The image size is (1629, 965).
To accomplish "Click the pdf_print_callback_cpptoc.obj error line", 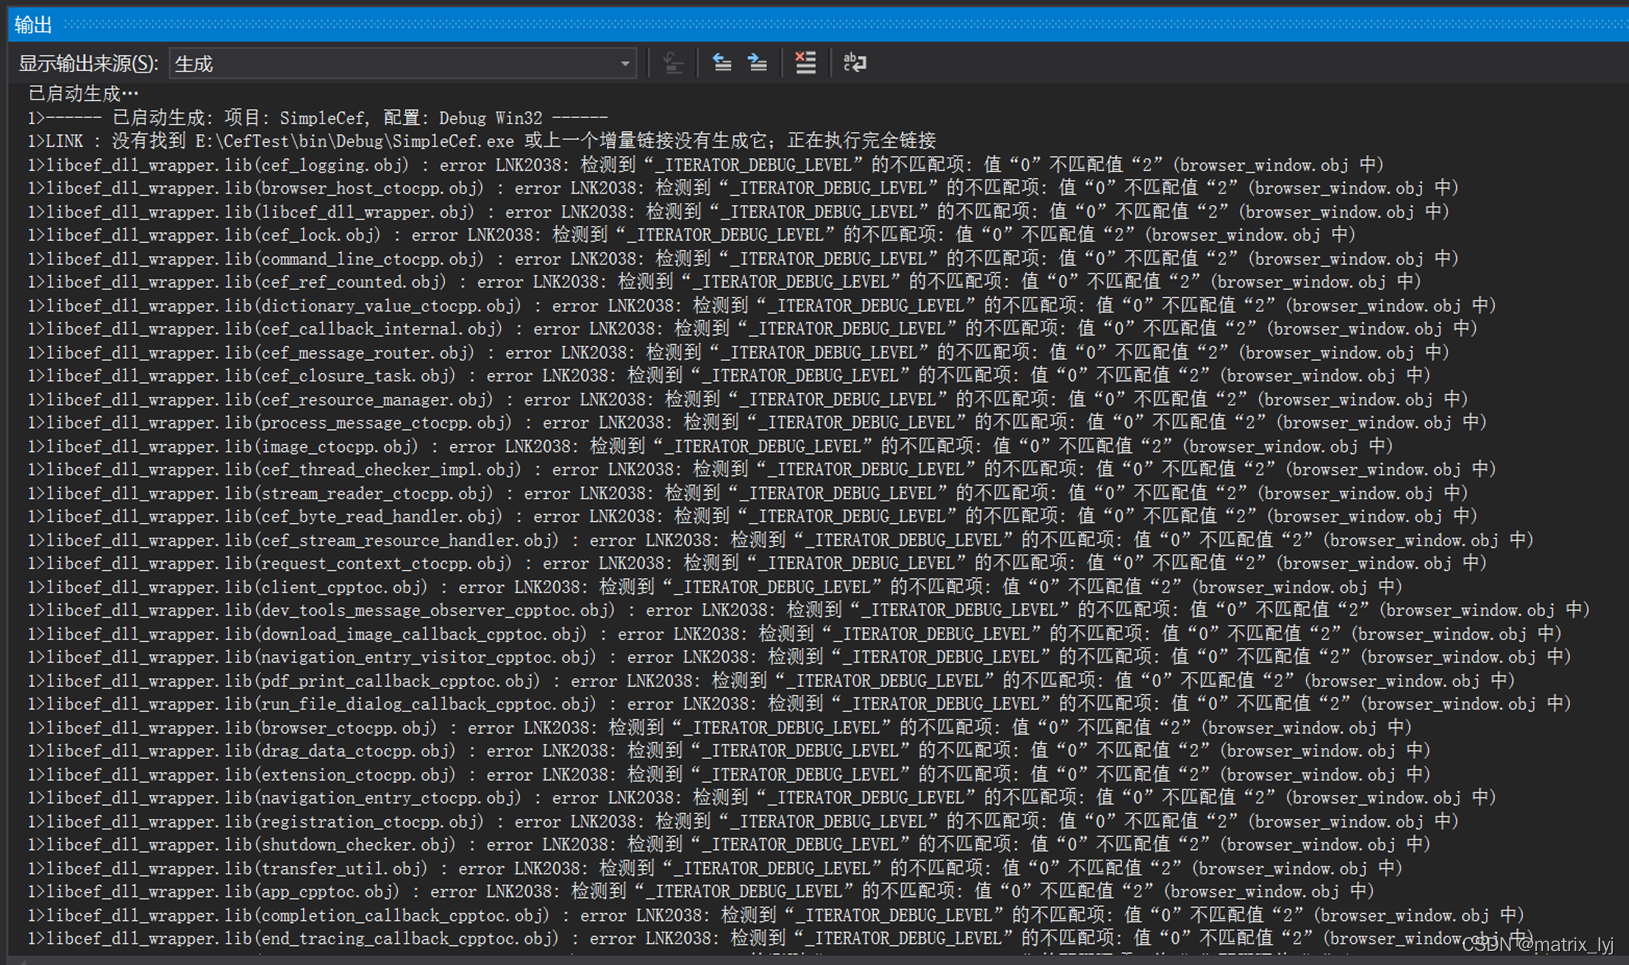I will (772, 682).
